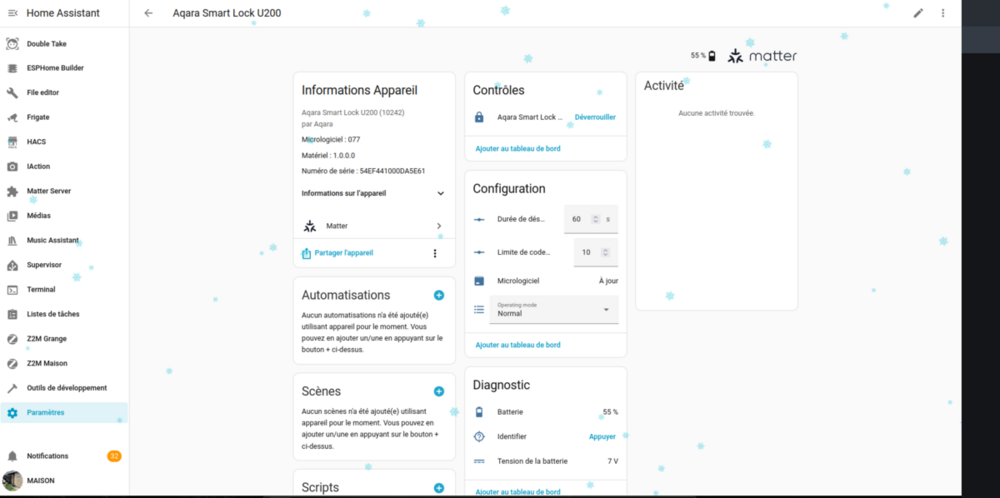Click the stepper arrows on the 10 field
The height and width of the screenshot is (498, 1000).
click(605, 253)
